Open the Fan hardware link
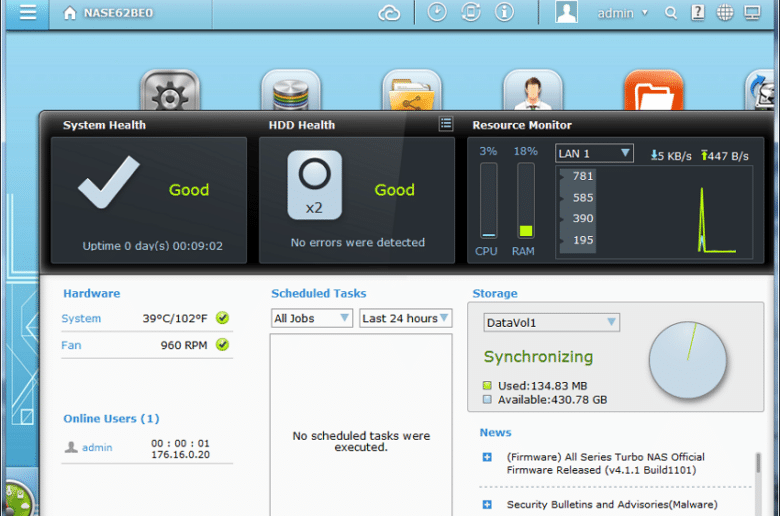This screenshot has width=780, height=516. [x=71, y=345]
